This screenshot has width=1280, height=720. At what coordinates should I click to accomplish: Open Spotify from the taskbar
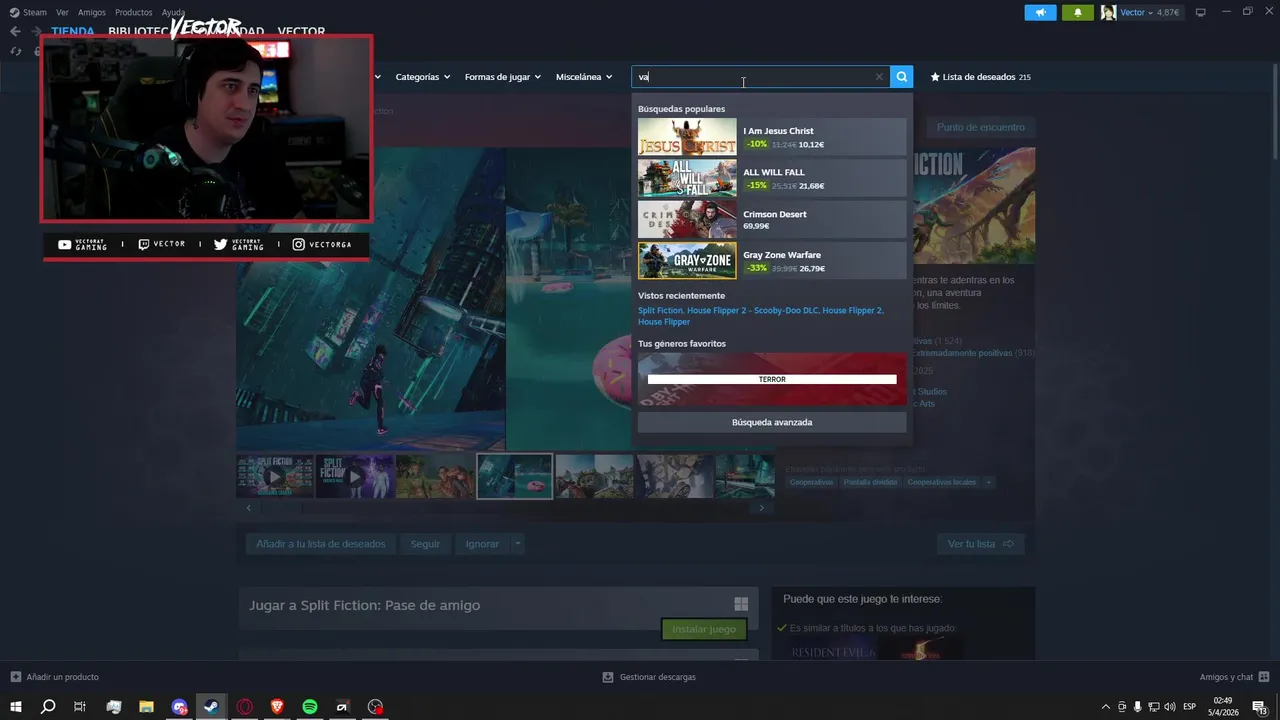coord(310,706)
